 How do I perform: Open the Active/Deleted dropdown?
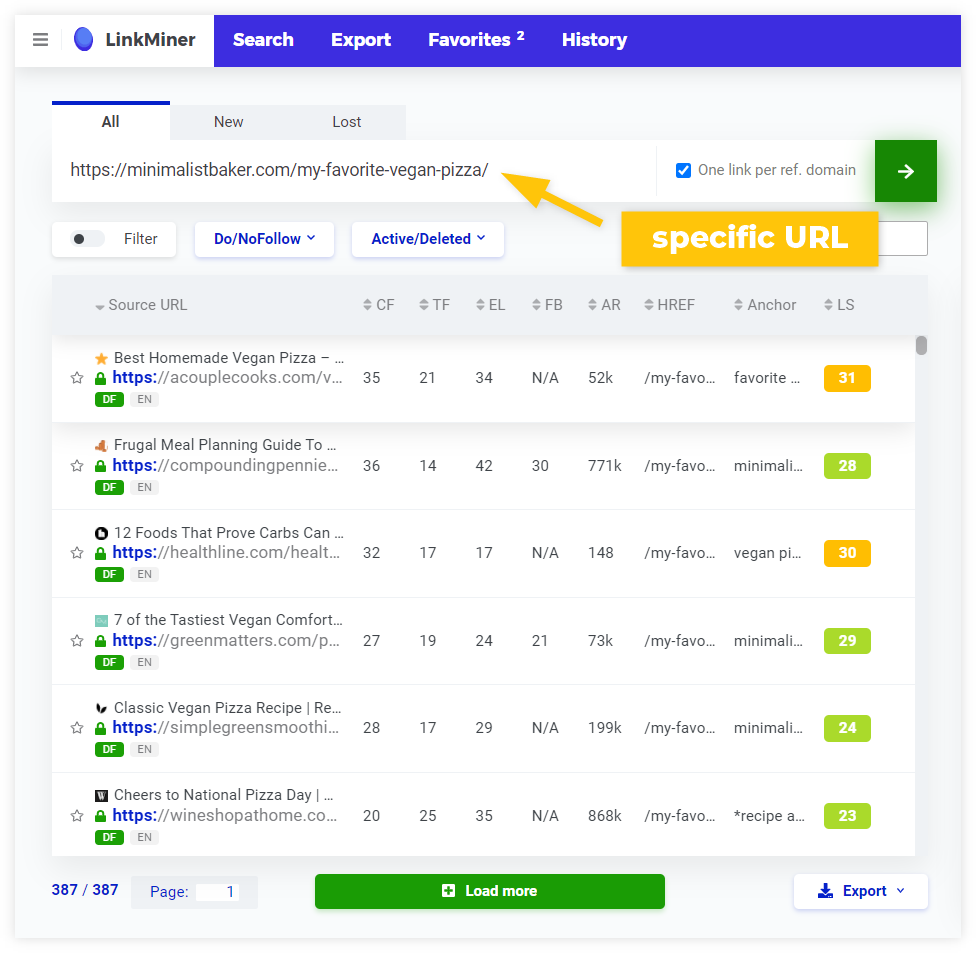[428, 239]
